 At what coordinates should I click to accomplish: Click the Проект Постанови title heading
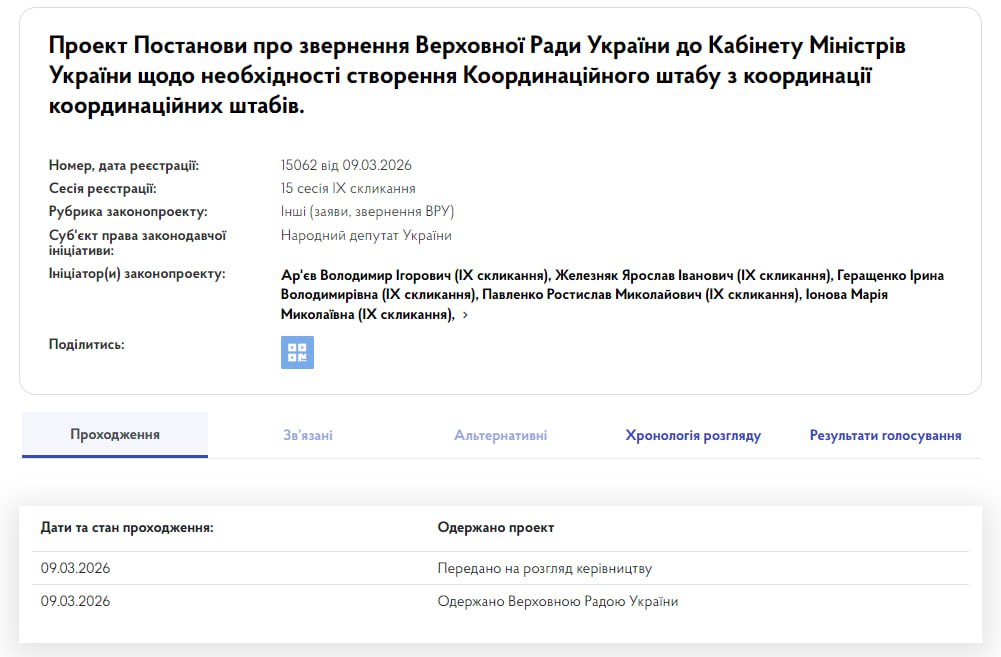point(477,75)
